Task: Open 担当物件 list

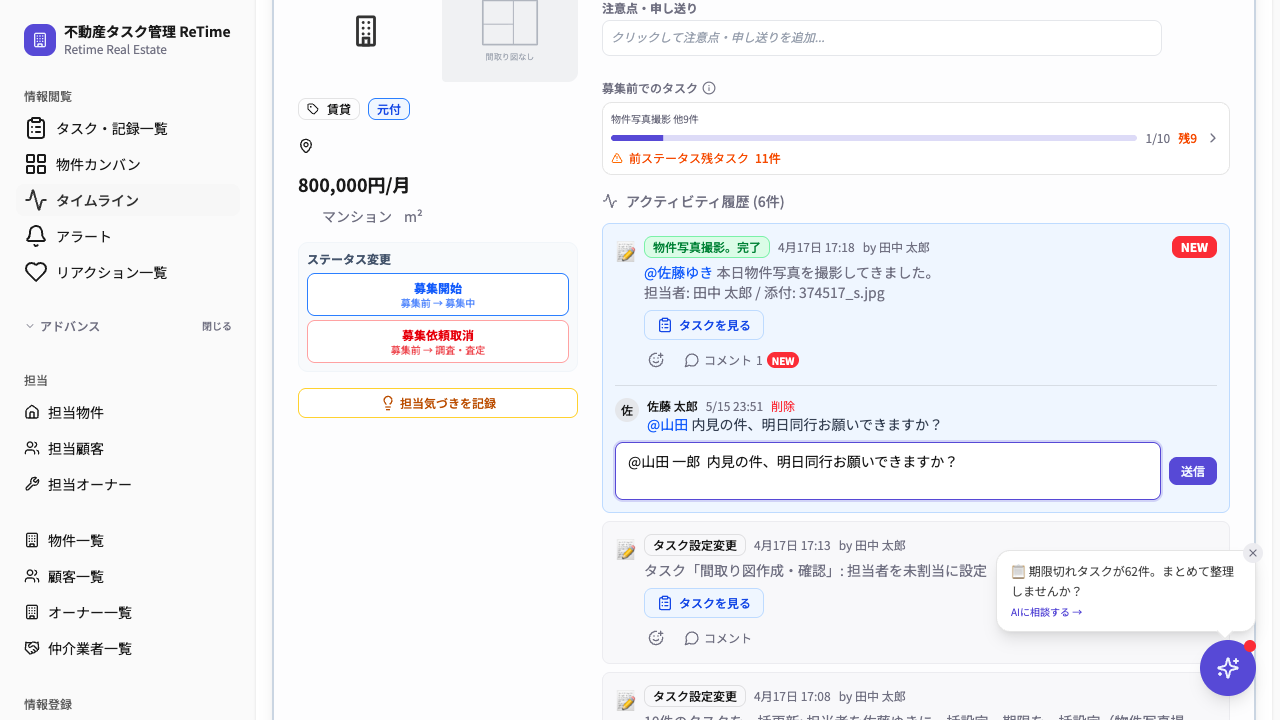Action: 128,412
